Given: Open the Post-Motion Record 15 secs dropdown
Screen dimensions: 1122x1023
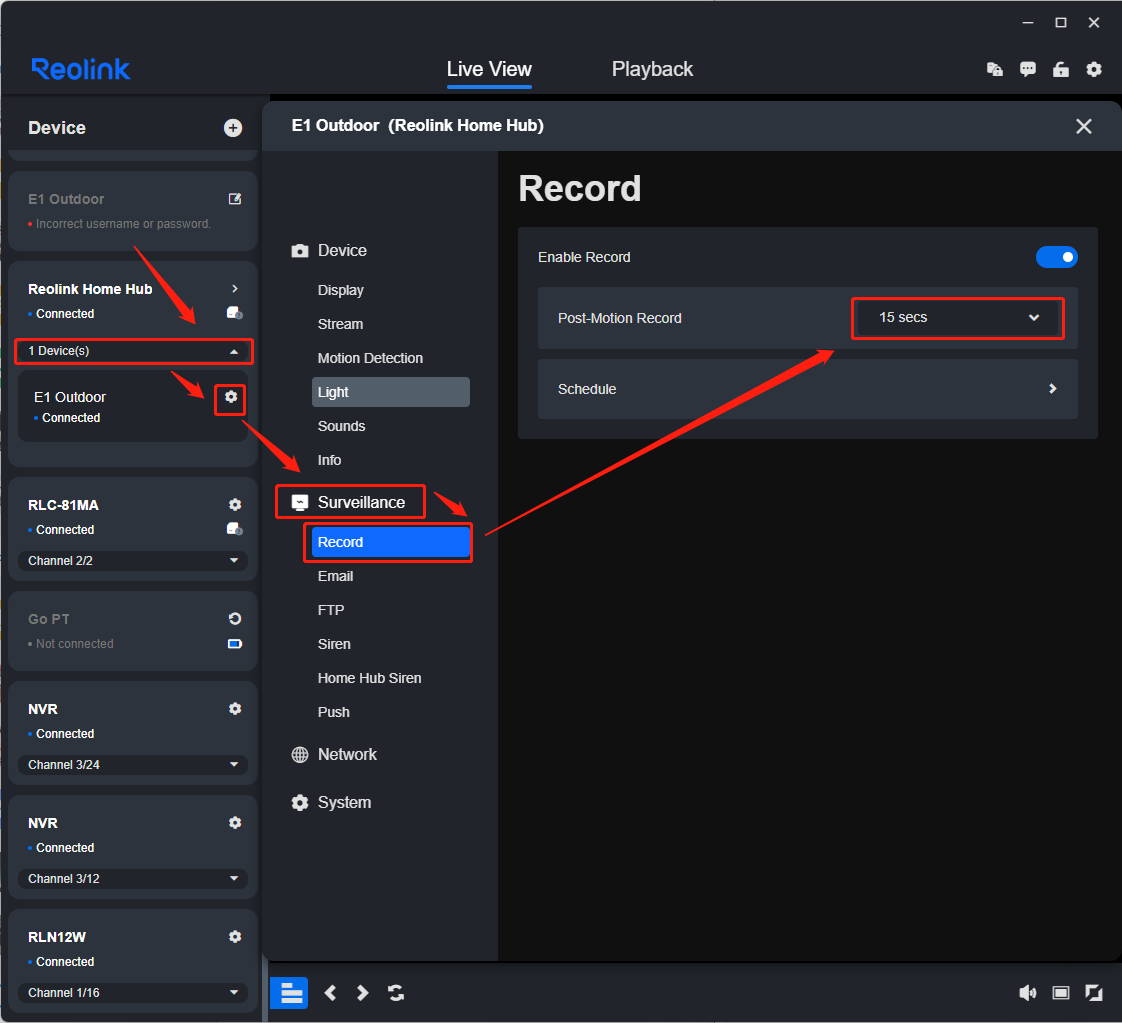Looking at the screenshot, I should (x=957, y=318).
